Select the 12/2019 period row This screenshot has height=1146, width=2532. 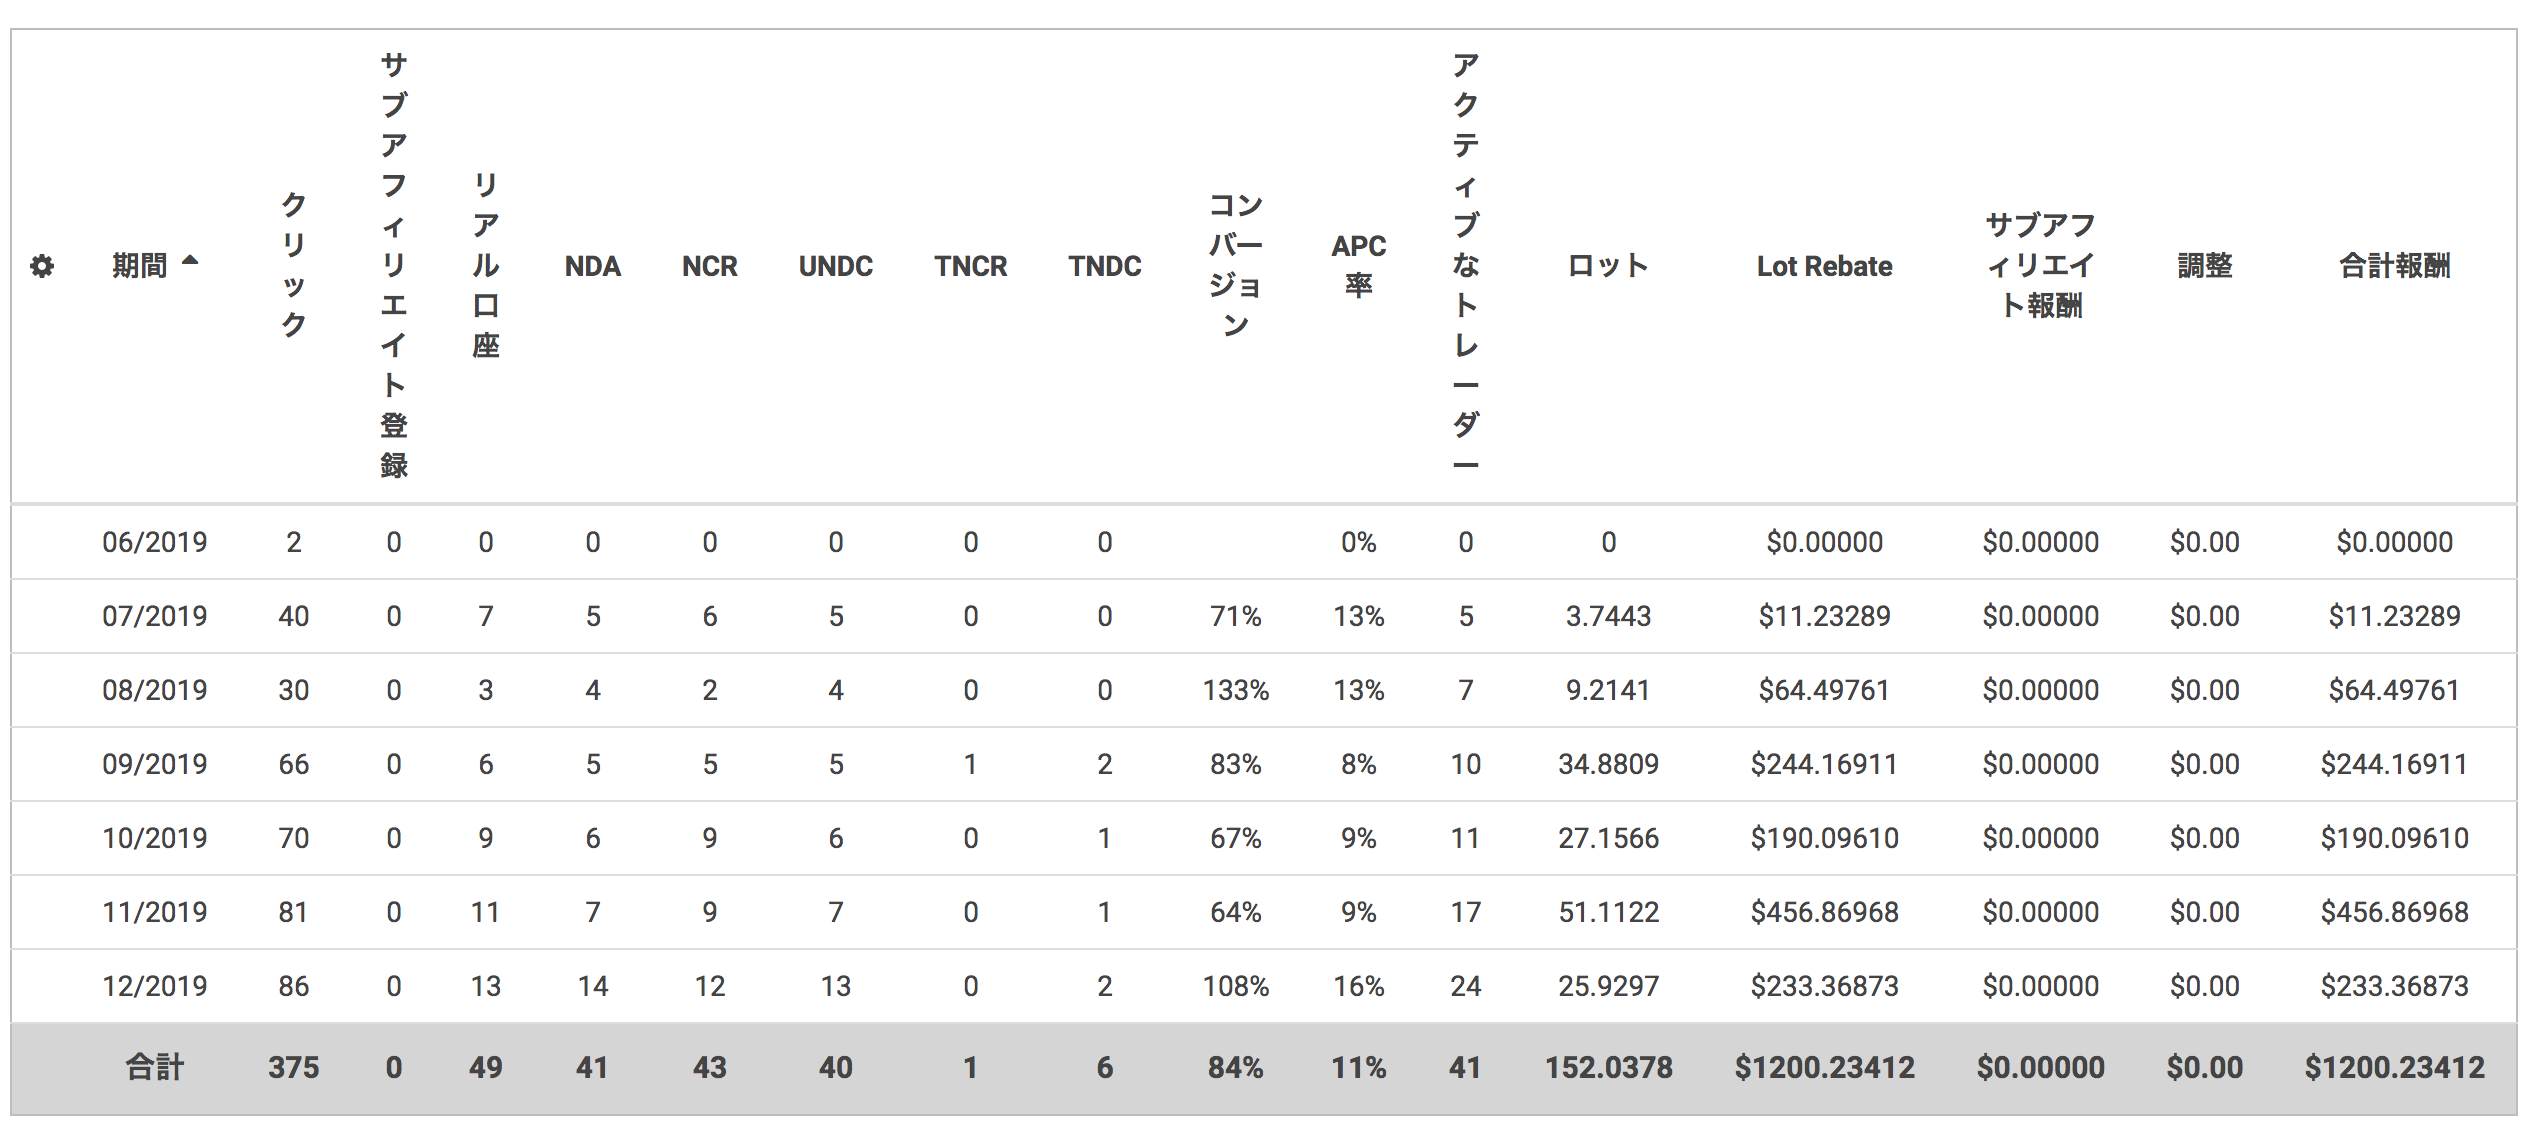coord(155,986)
